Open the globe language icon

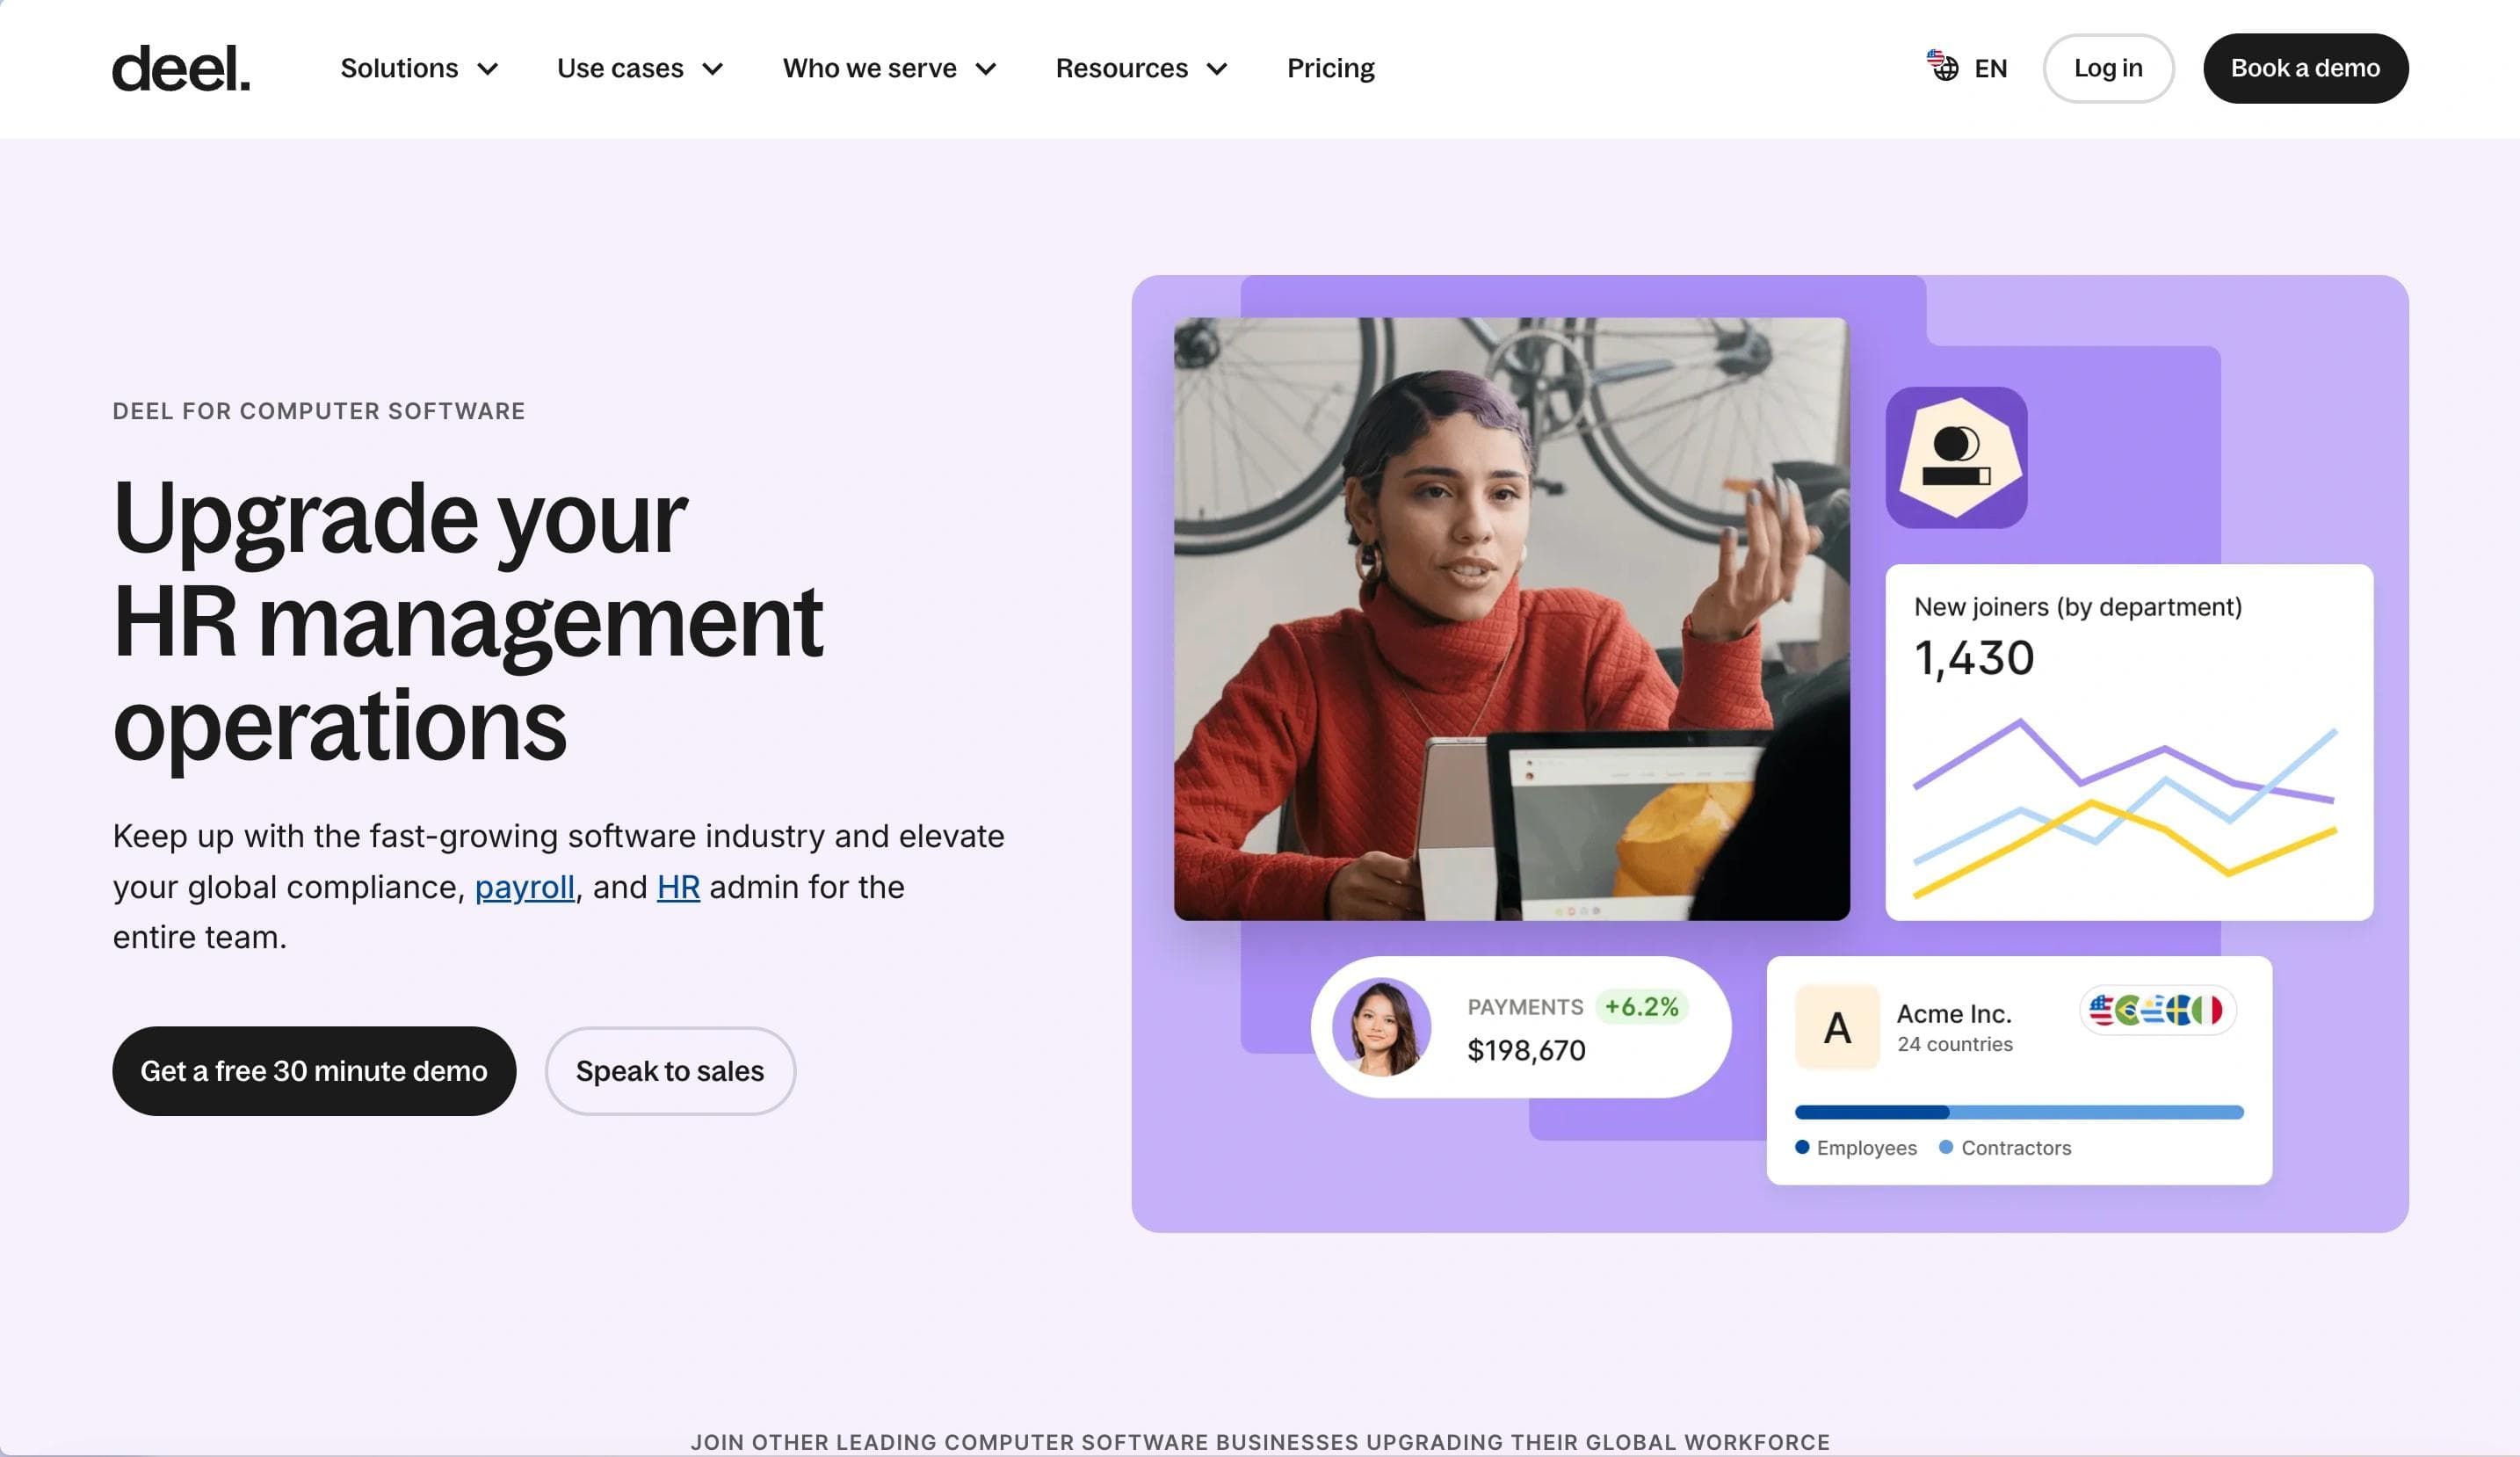click(x=1943, y=66)
